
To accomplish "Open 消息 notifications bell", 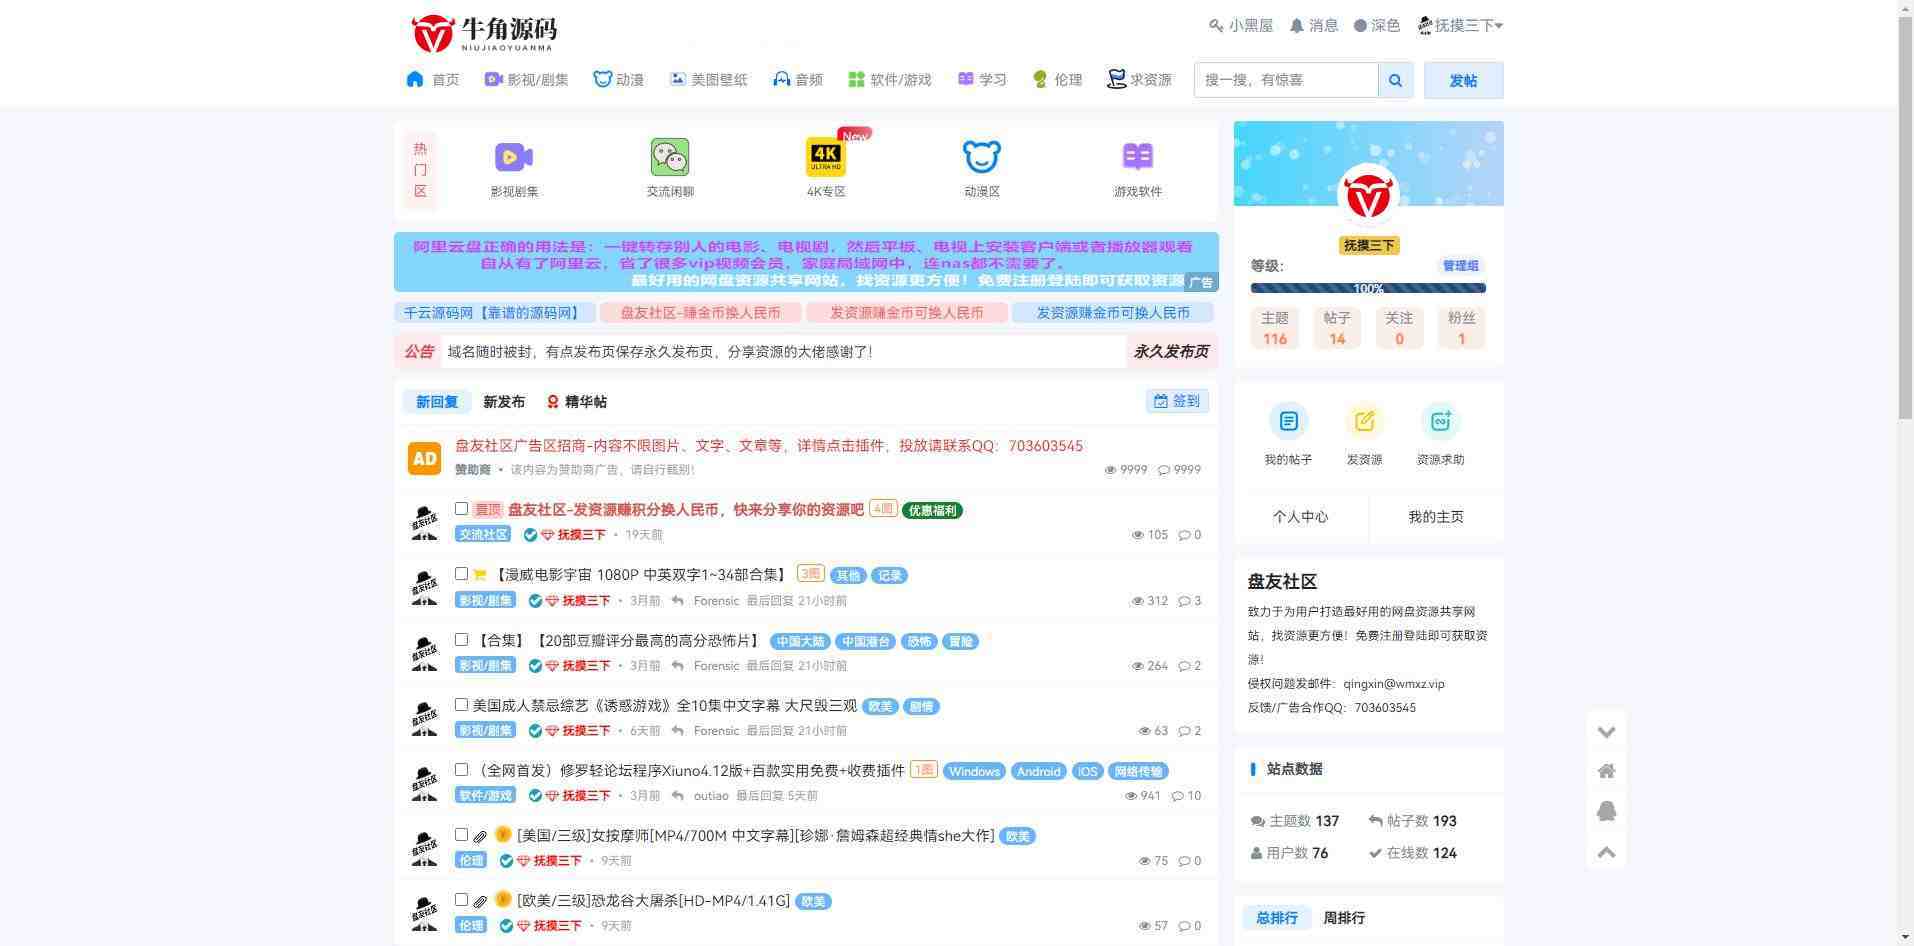I will pos(1314,26).
